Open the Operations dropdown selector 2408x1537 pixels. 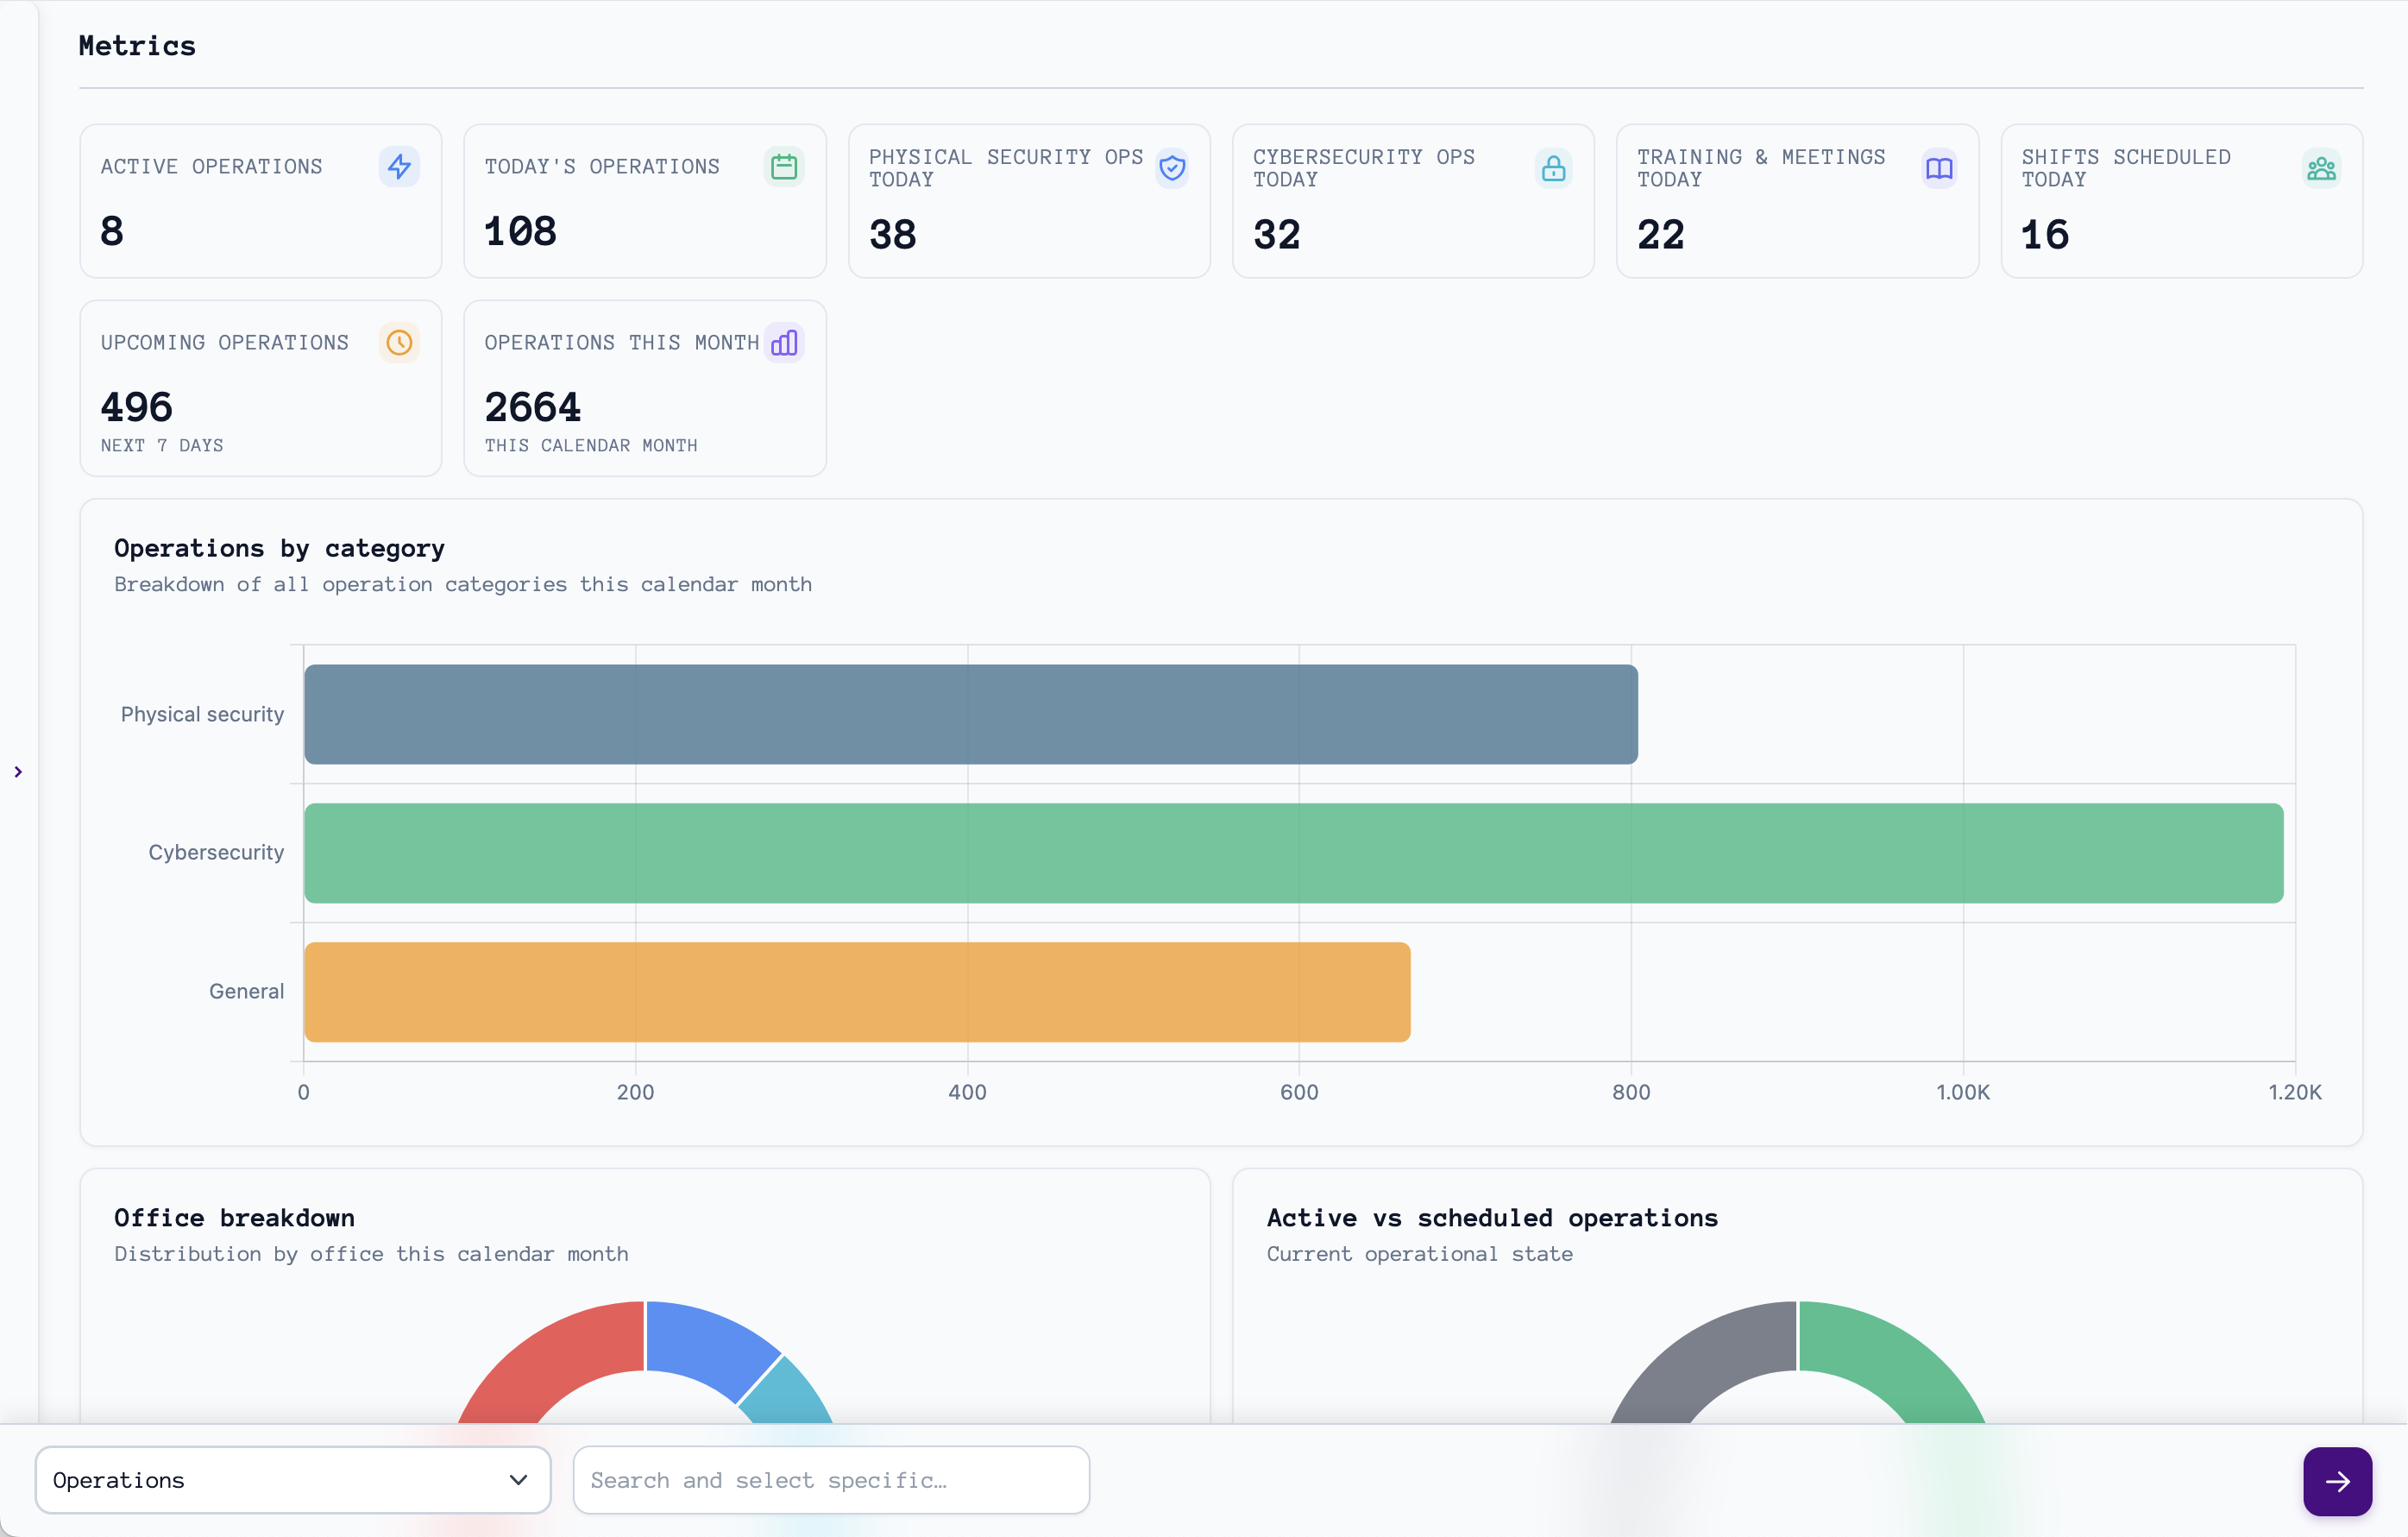click(x=293, y=1480)
